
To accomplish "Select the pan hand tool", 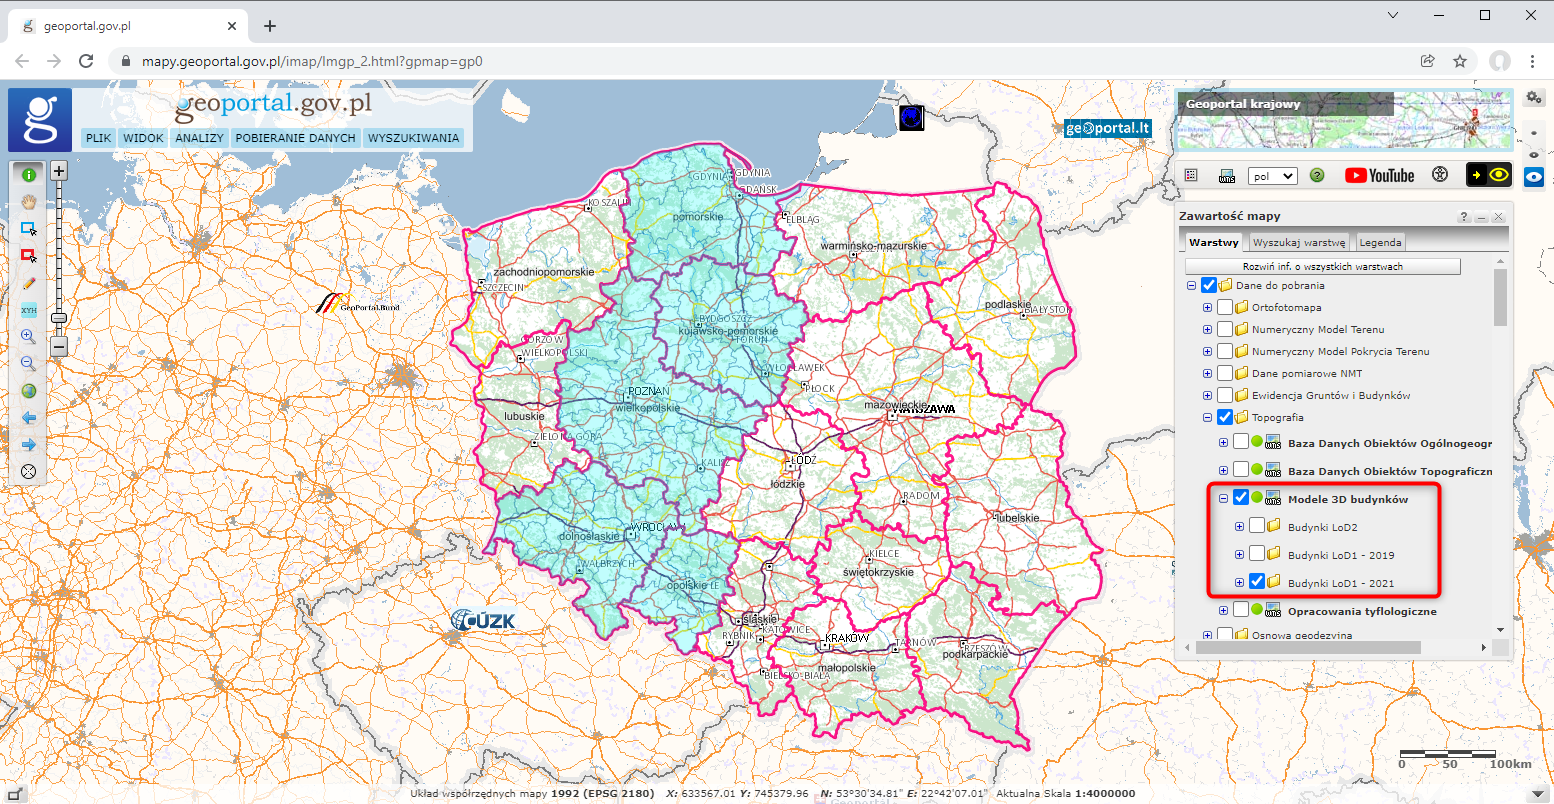I will [x=28, y=201].
